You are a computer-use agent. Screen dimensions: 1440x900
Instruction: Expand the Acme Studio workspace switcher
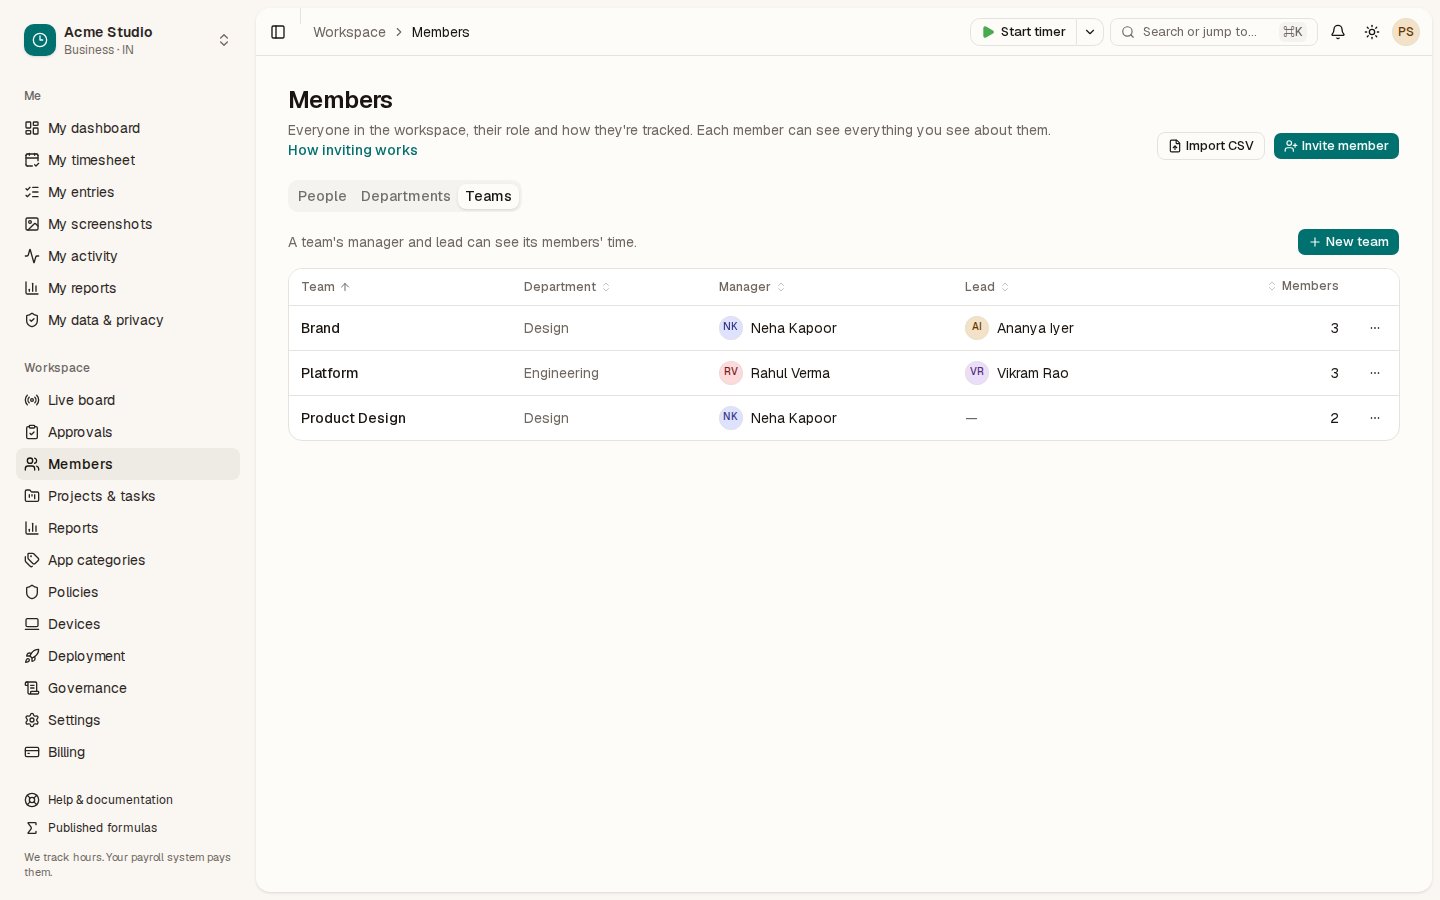click(x=224, y=40)
